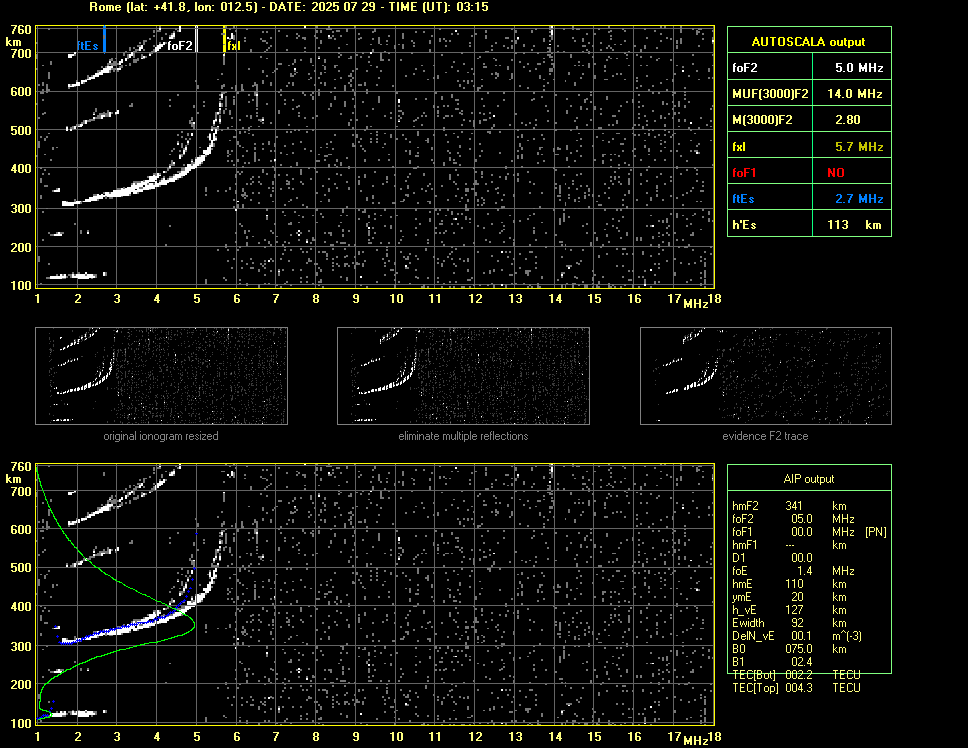968x748 pixels.
Task: Select the foF2 '05.0' value in AIP output
Action: [x=802, y=519]
